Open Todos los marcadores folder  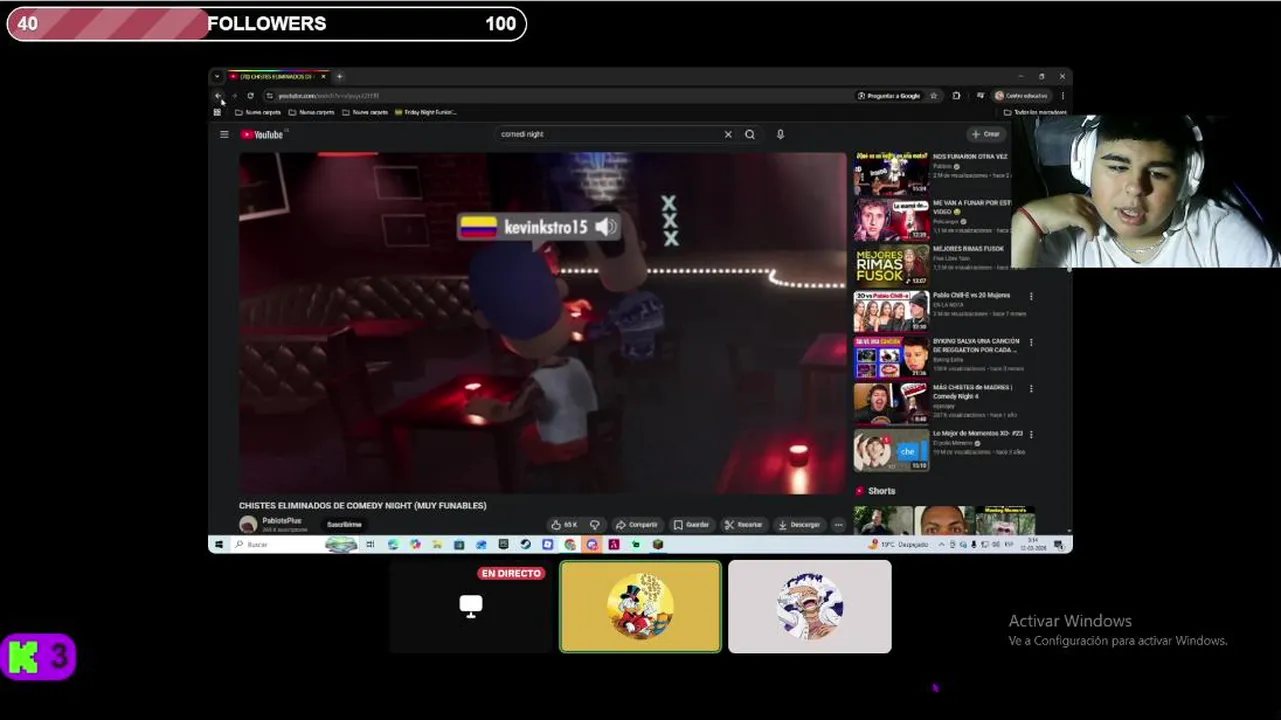[1035, 112]
